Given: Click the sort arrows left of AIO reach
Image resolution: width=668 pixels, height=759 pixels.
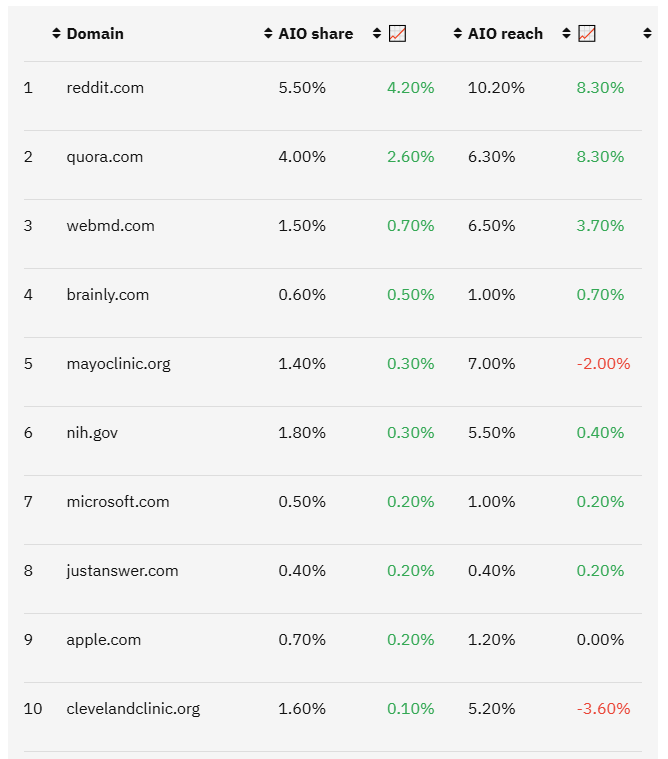Looking at the screenshot, I should point(458,34).
